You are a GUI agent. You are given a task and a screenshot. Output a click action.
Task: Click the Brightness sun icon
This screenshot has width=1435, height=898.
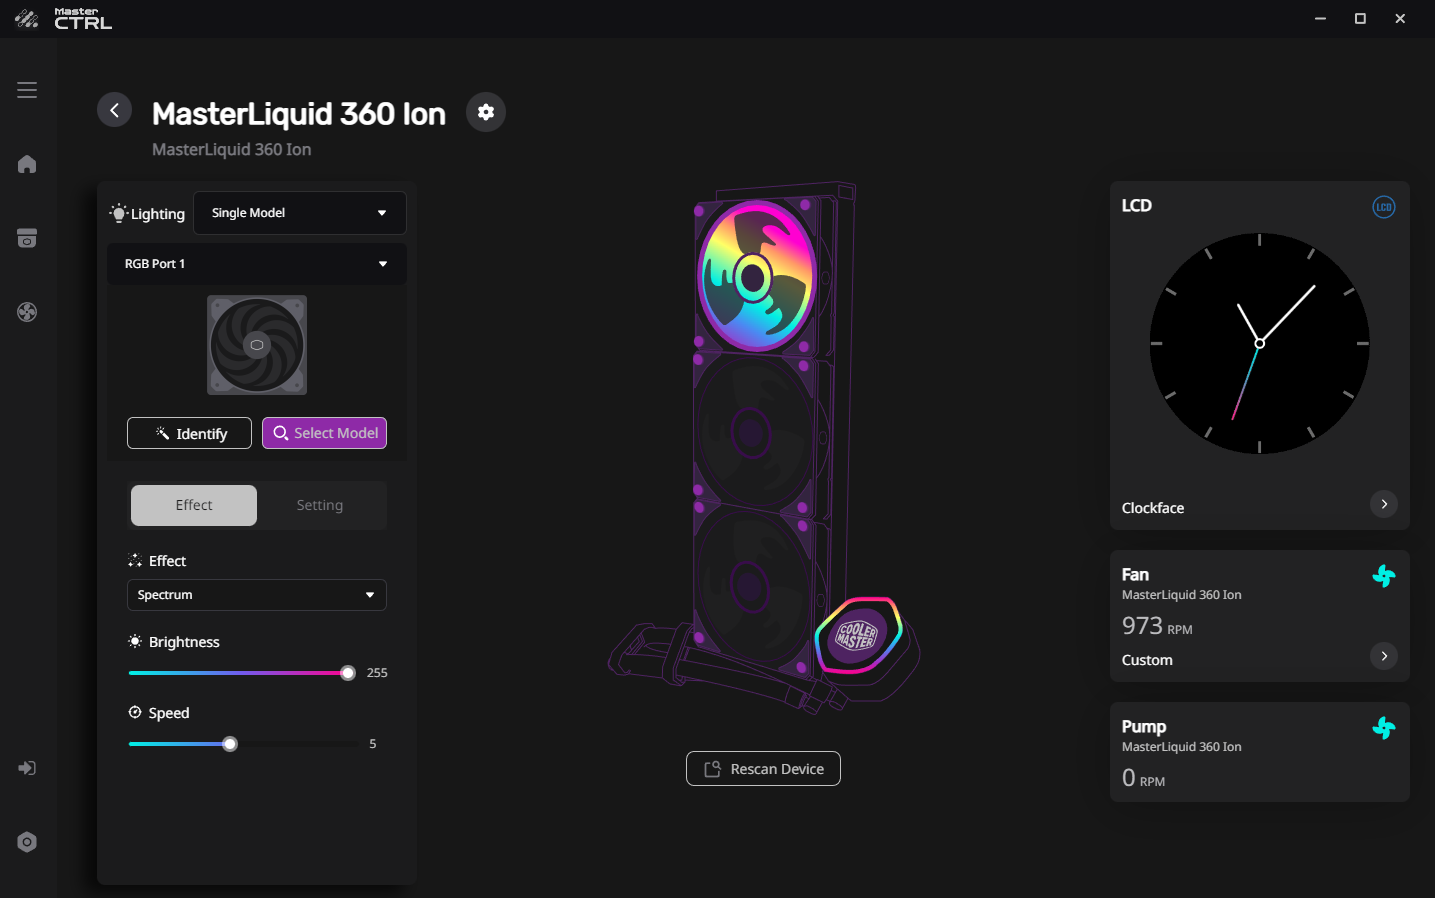click(x=135, y=641)
